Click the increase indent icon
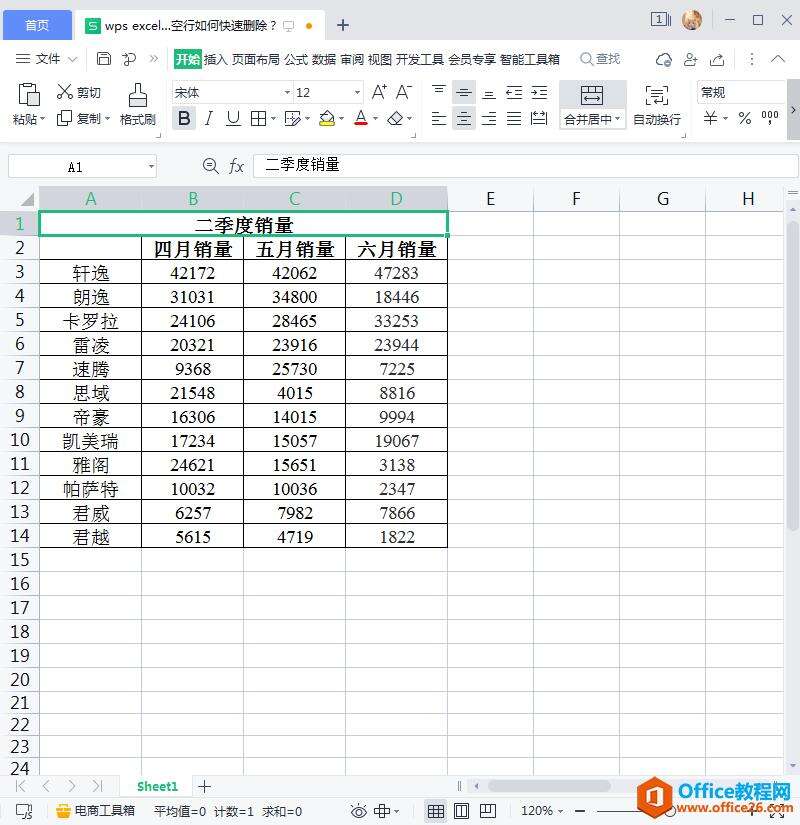The width and height of the screenshot is (800, 825). click(x=539, y=93)
